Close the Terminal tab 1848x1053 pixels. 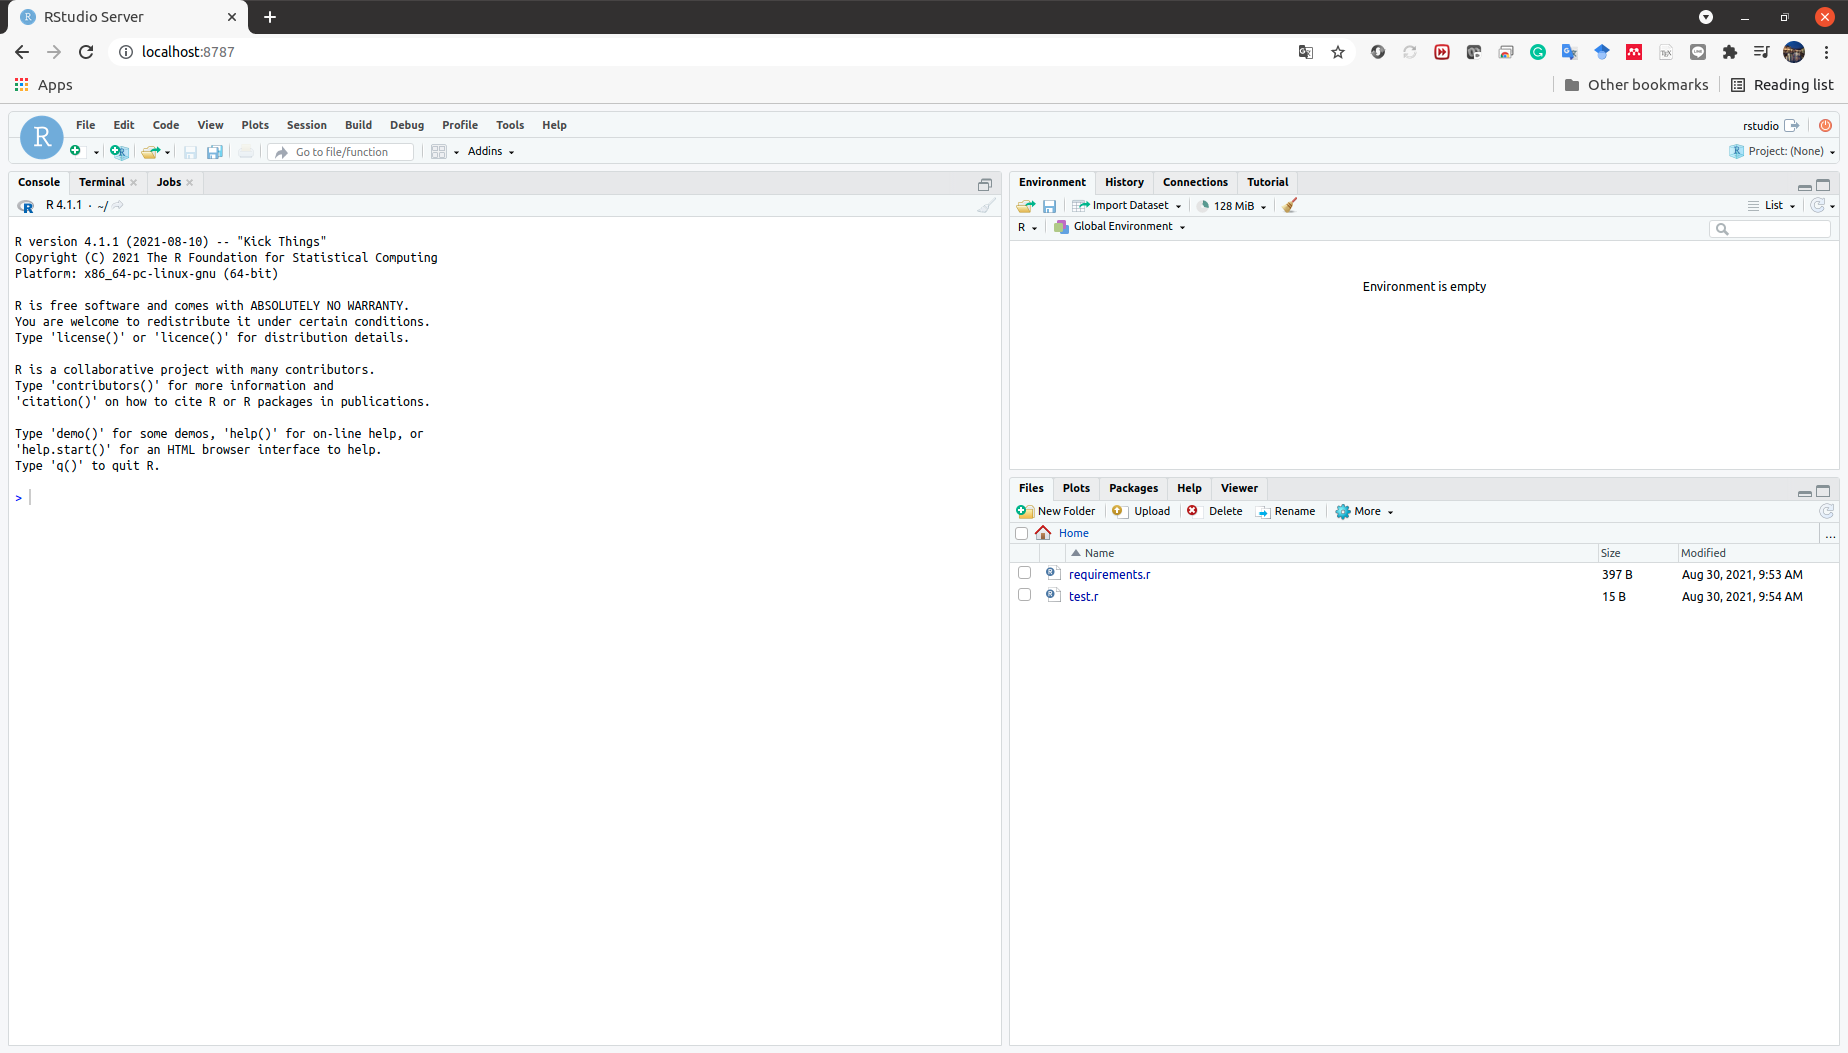pyautogui.click(x=133, y=182)
